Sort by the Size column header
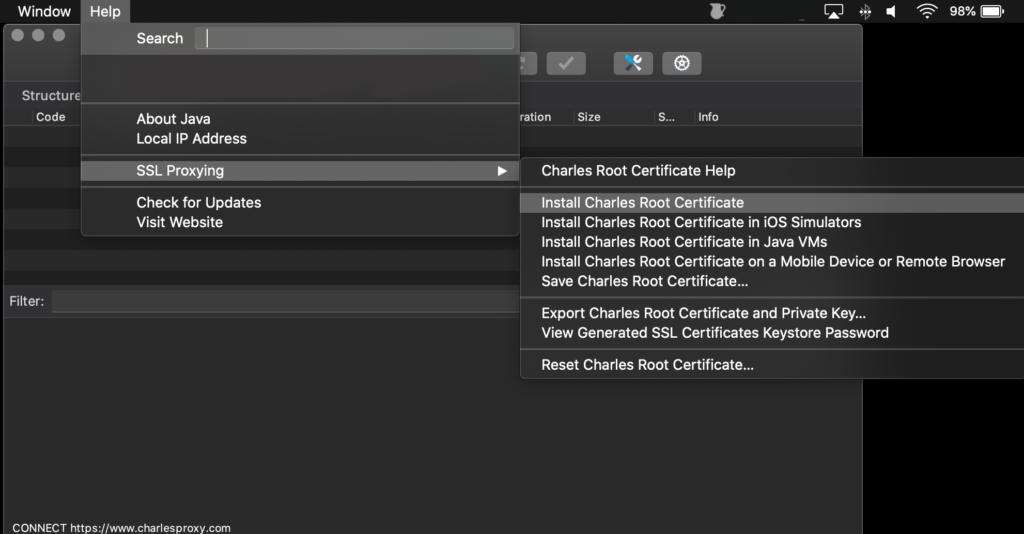Image resolution: width=1024 pixels, height=534 pixels. [x=588, y=117]
